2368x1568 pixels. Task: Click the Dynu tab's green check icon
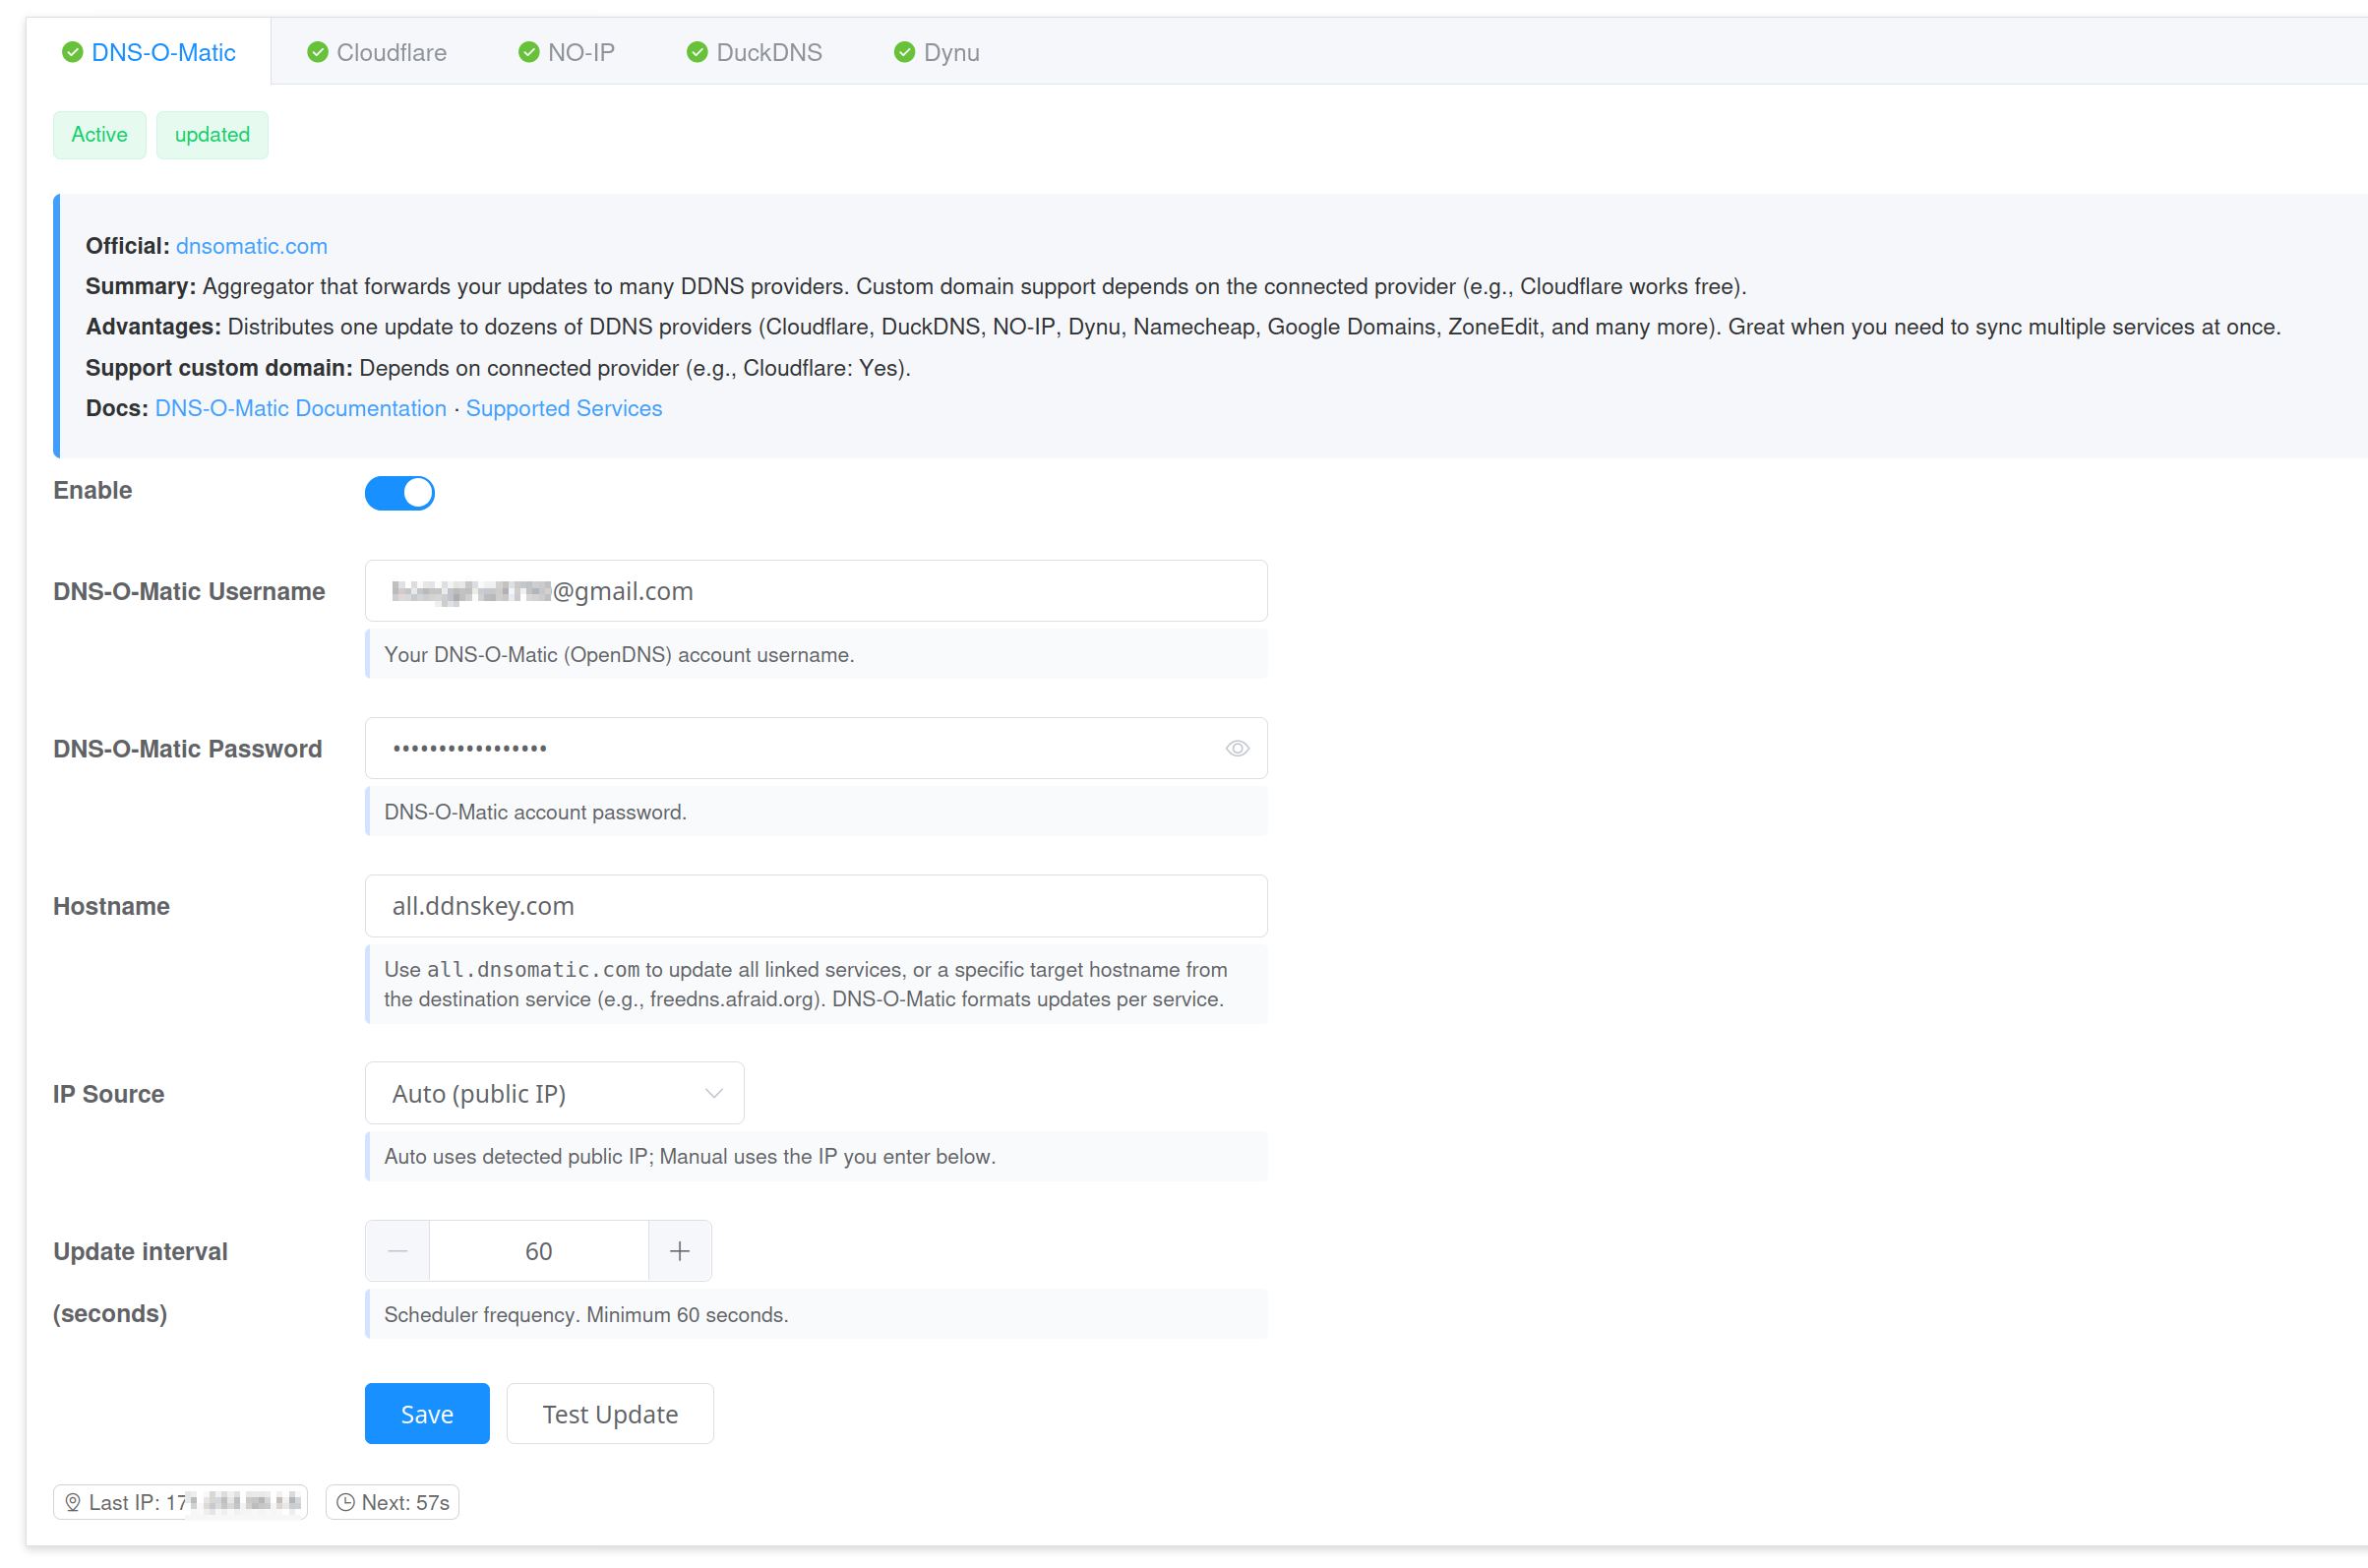click(904, 52)
